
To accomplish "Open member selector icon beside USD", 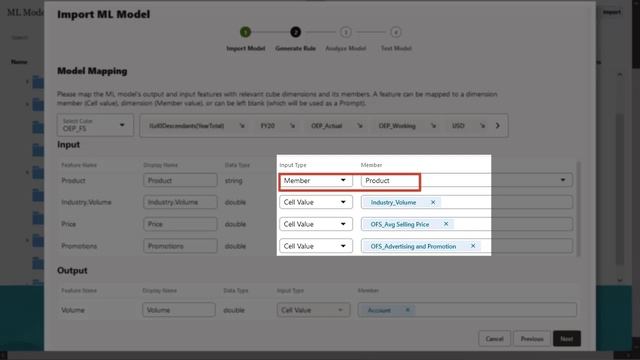I will click(x=482, y=126).
